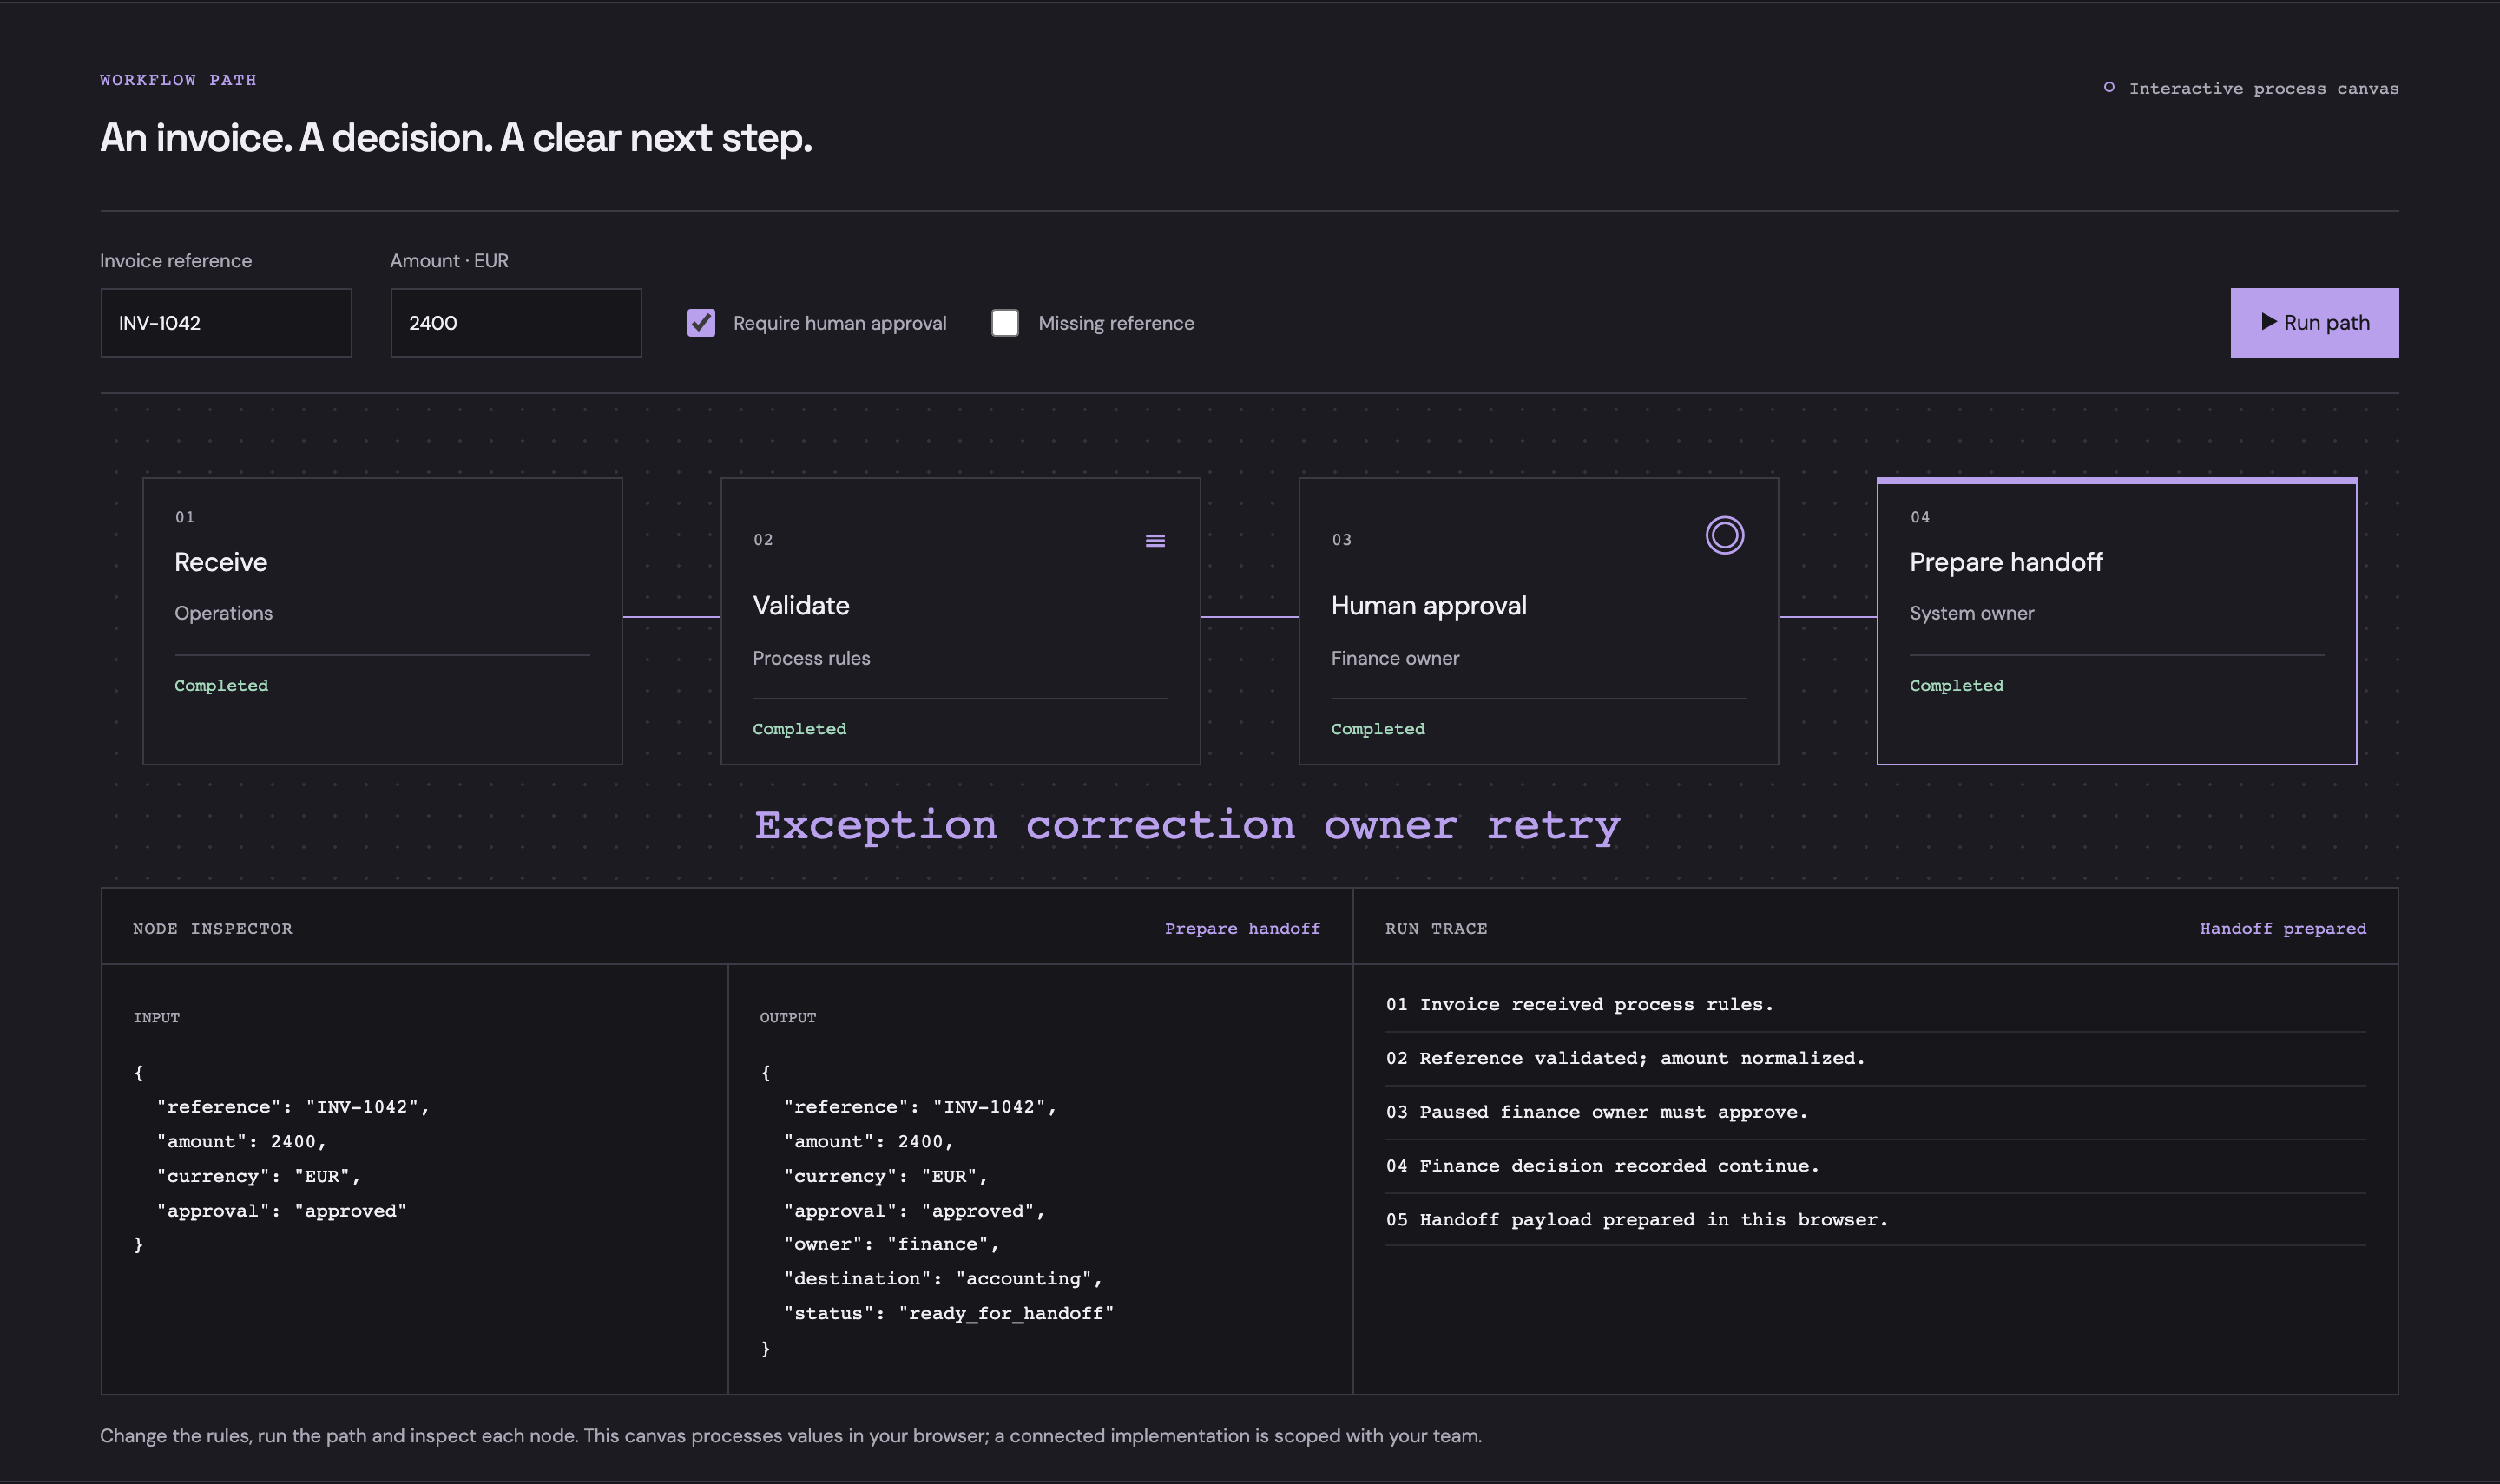The image size is (2500, 1484).
Task: Click the 'Missing reference' label text
Action: point(1116,323)
